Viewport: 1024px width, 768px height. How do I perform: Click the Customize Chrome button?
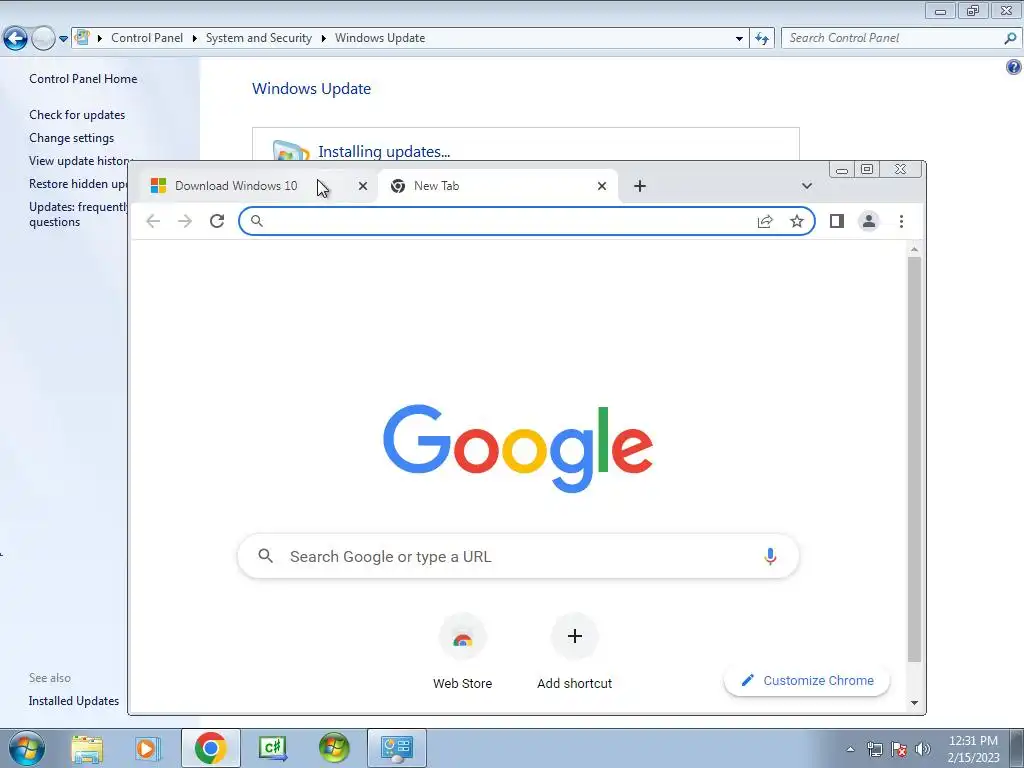tap(807, 680)
